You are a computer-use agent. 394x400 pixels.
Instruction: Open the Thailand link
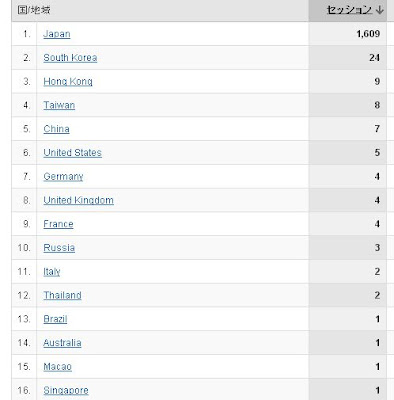tap(62, 295)
